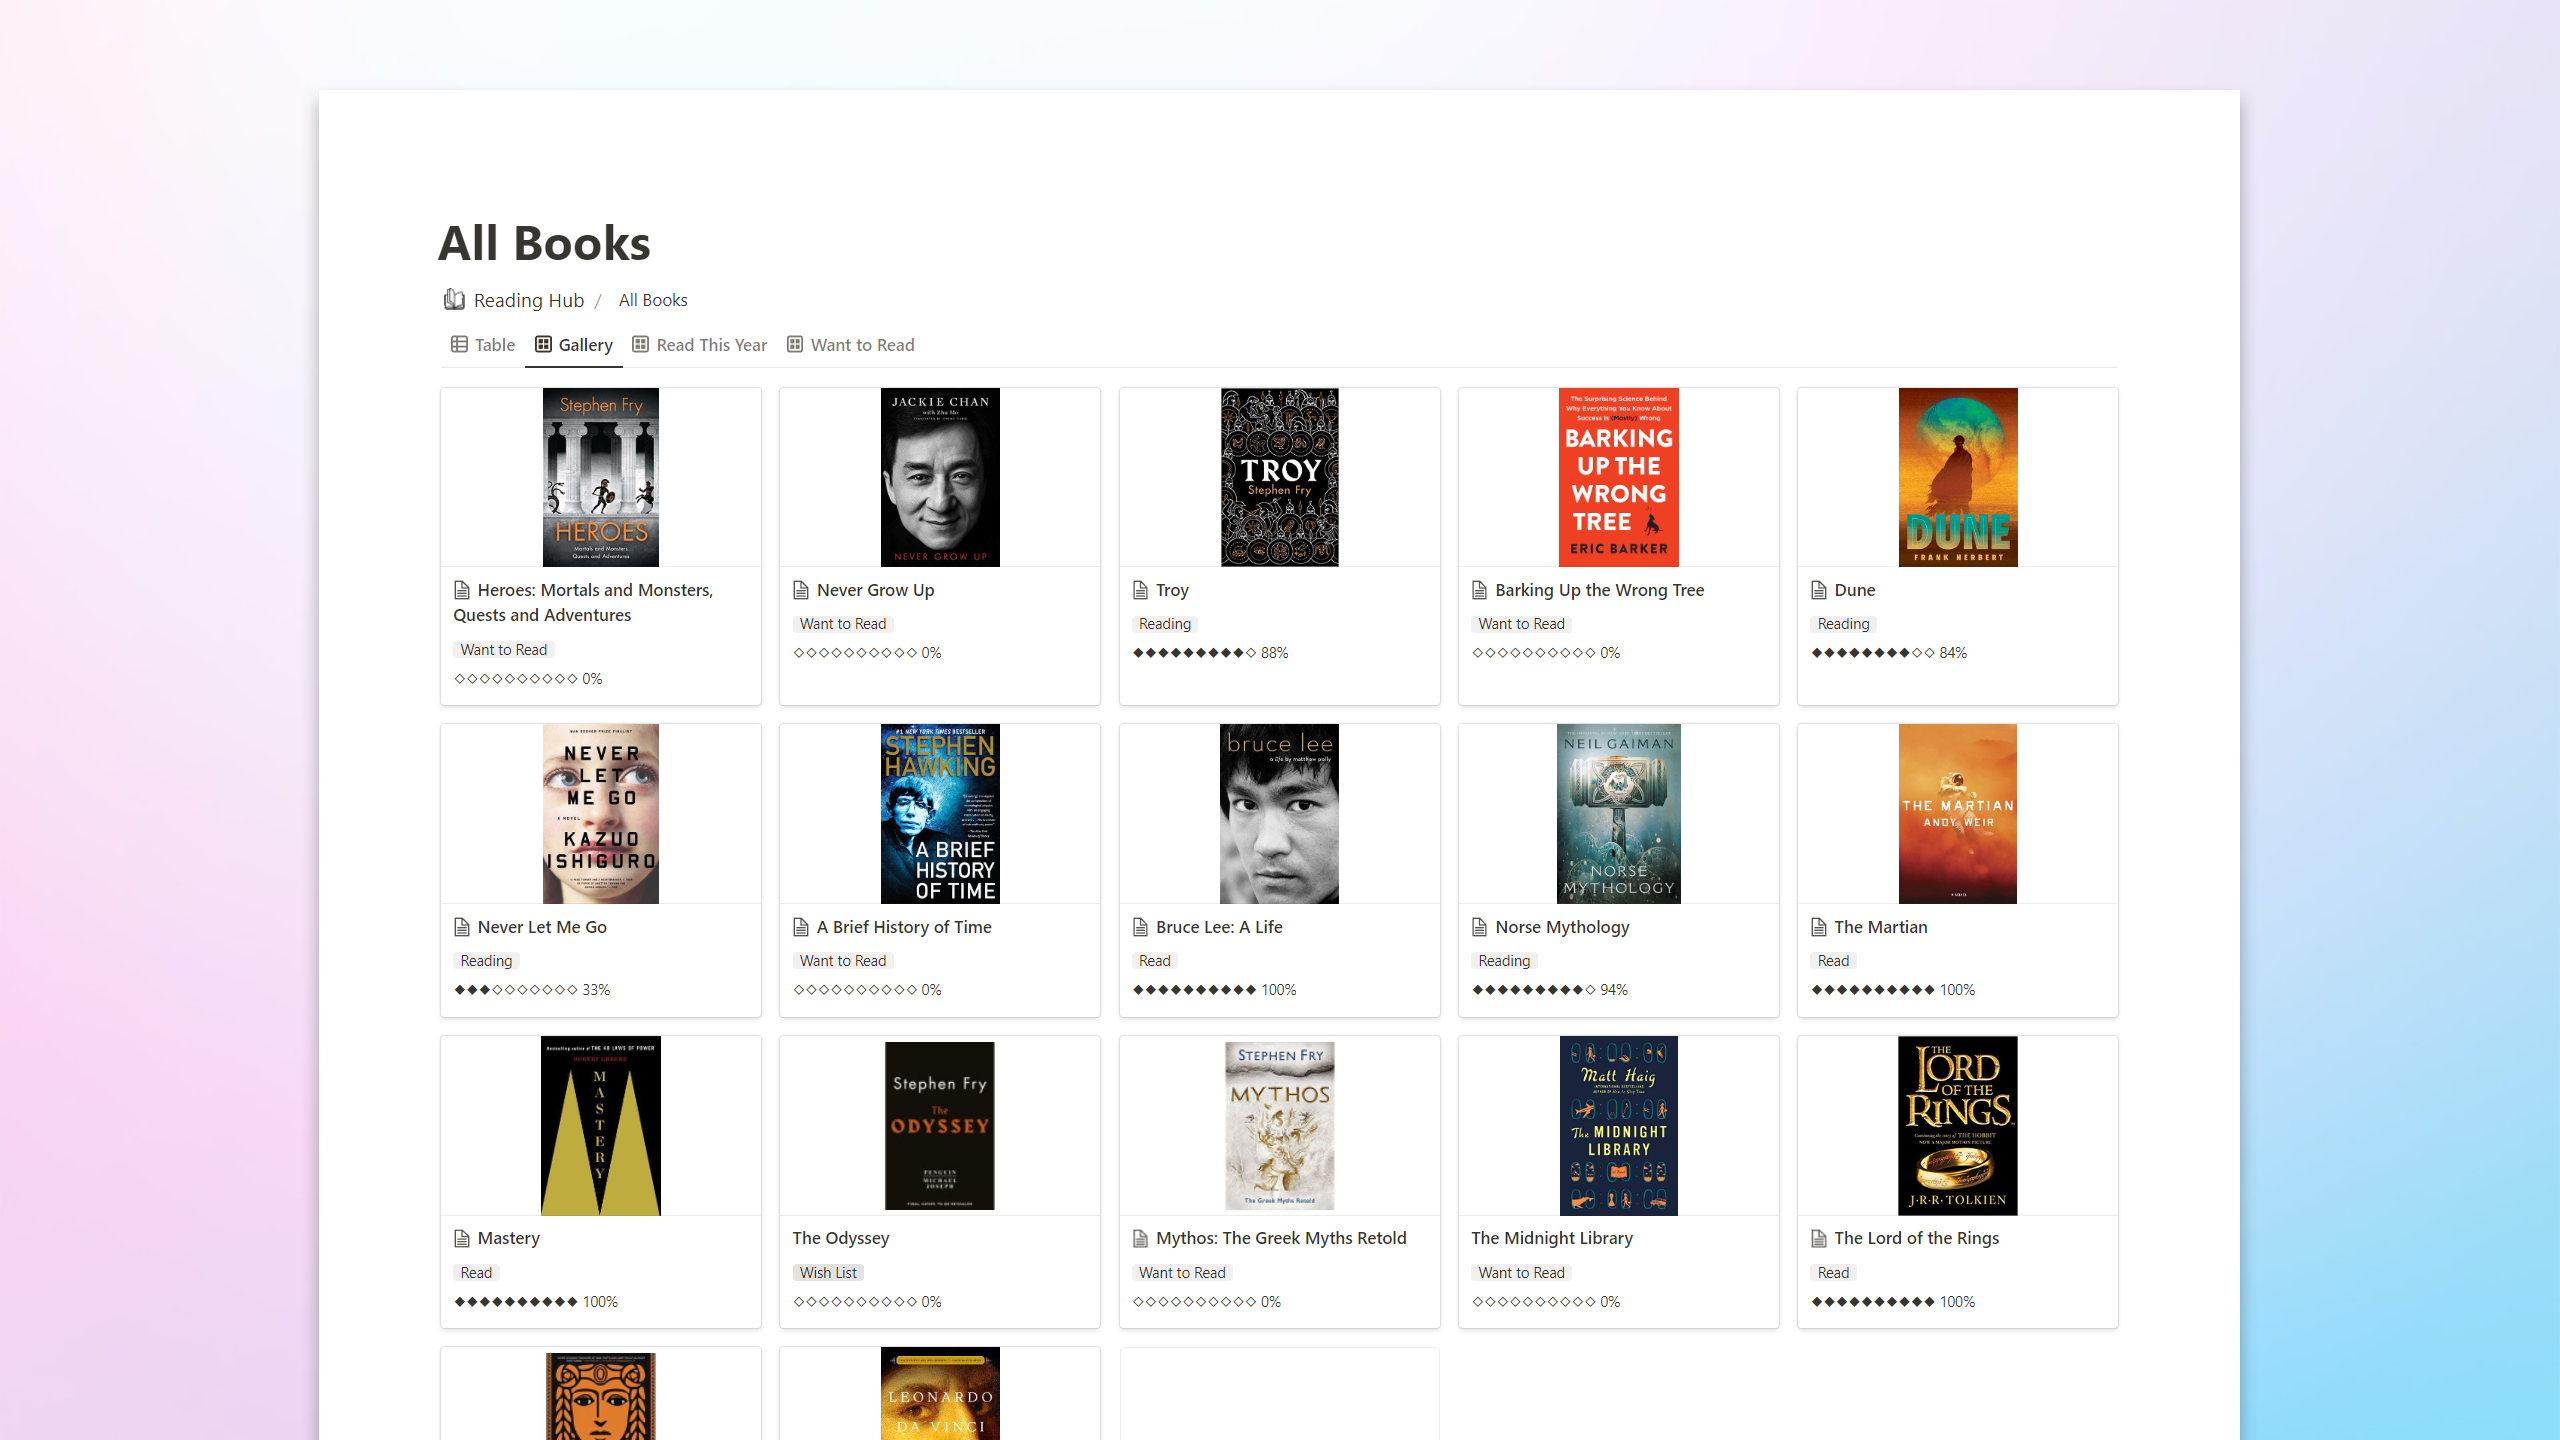Open The Odyssey book title

841,1238
